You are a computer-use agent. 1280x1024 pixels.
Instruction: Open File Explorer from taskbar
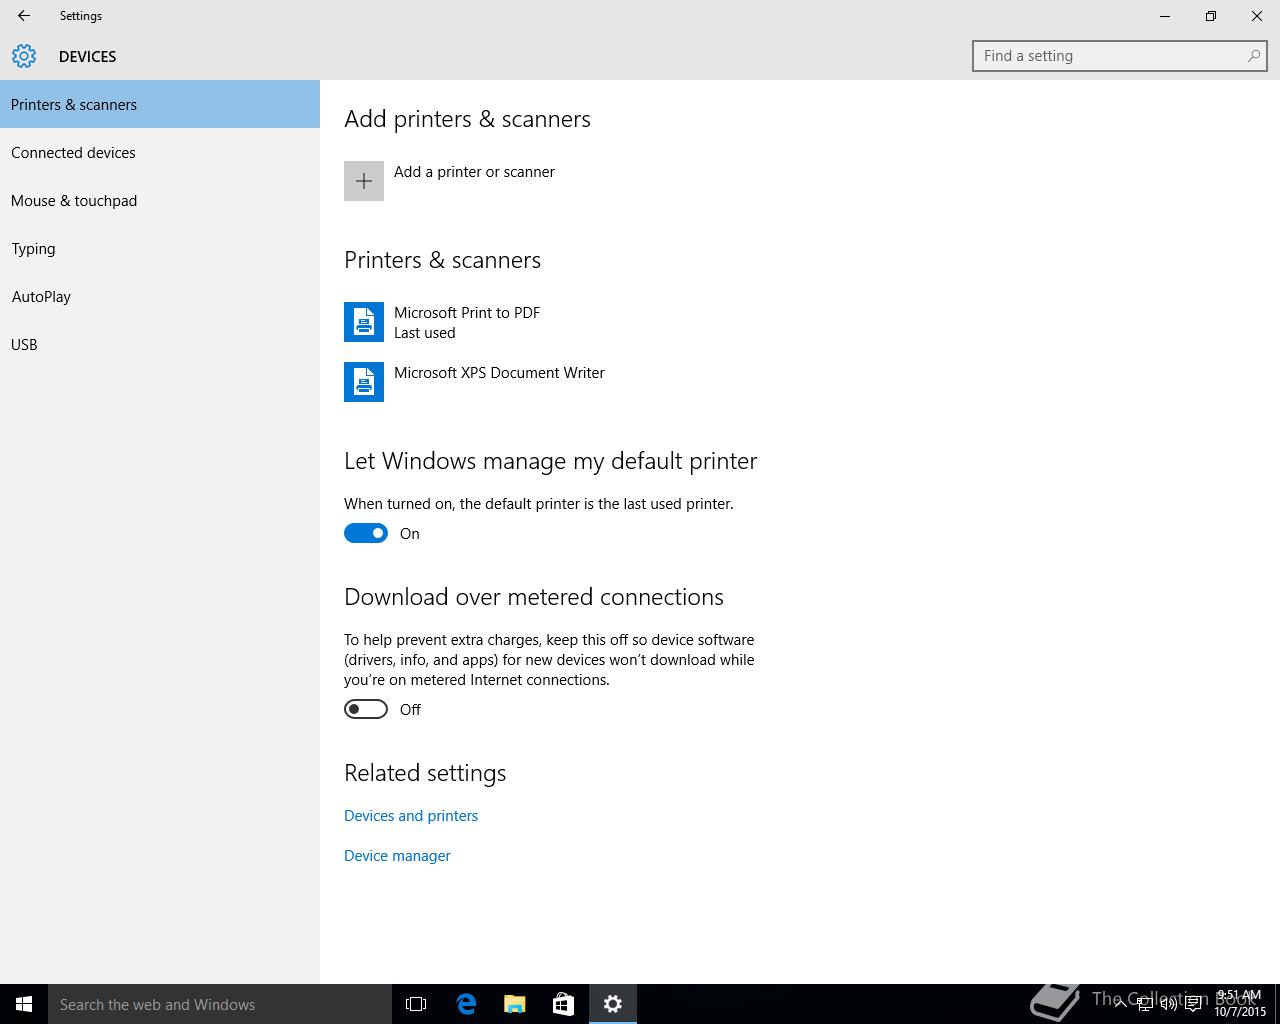tap(515, 1004)
